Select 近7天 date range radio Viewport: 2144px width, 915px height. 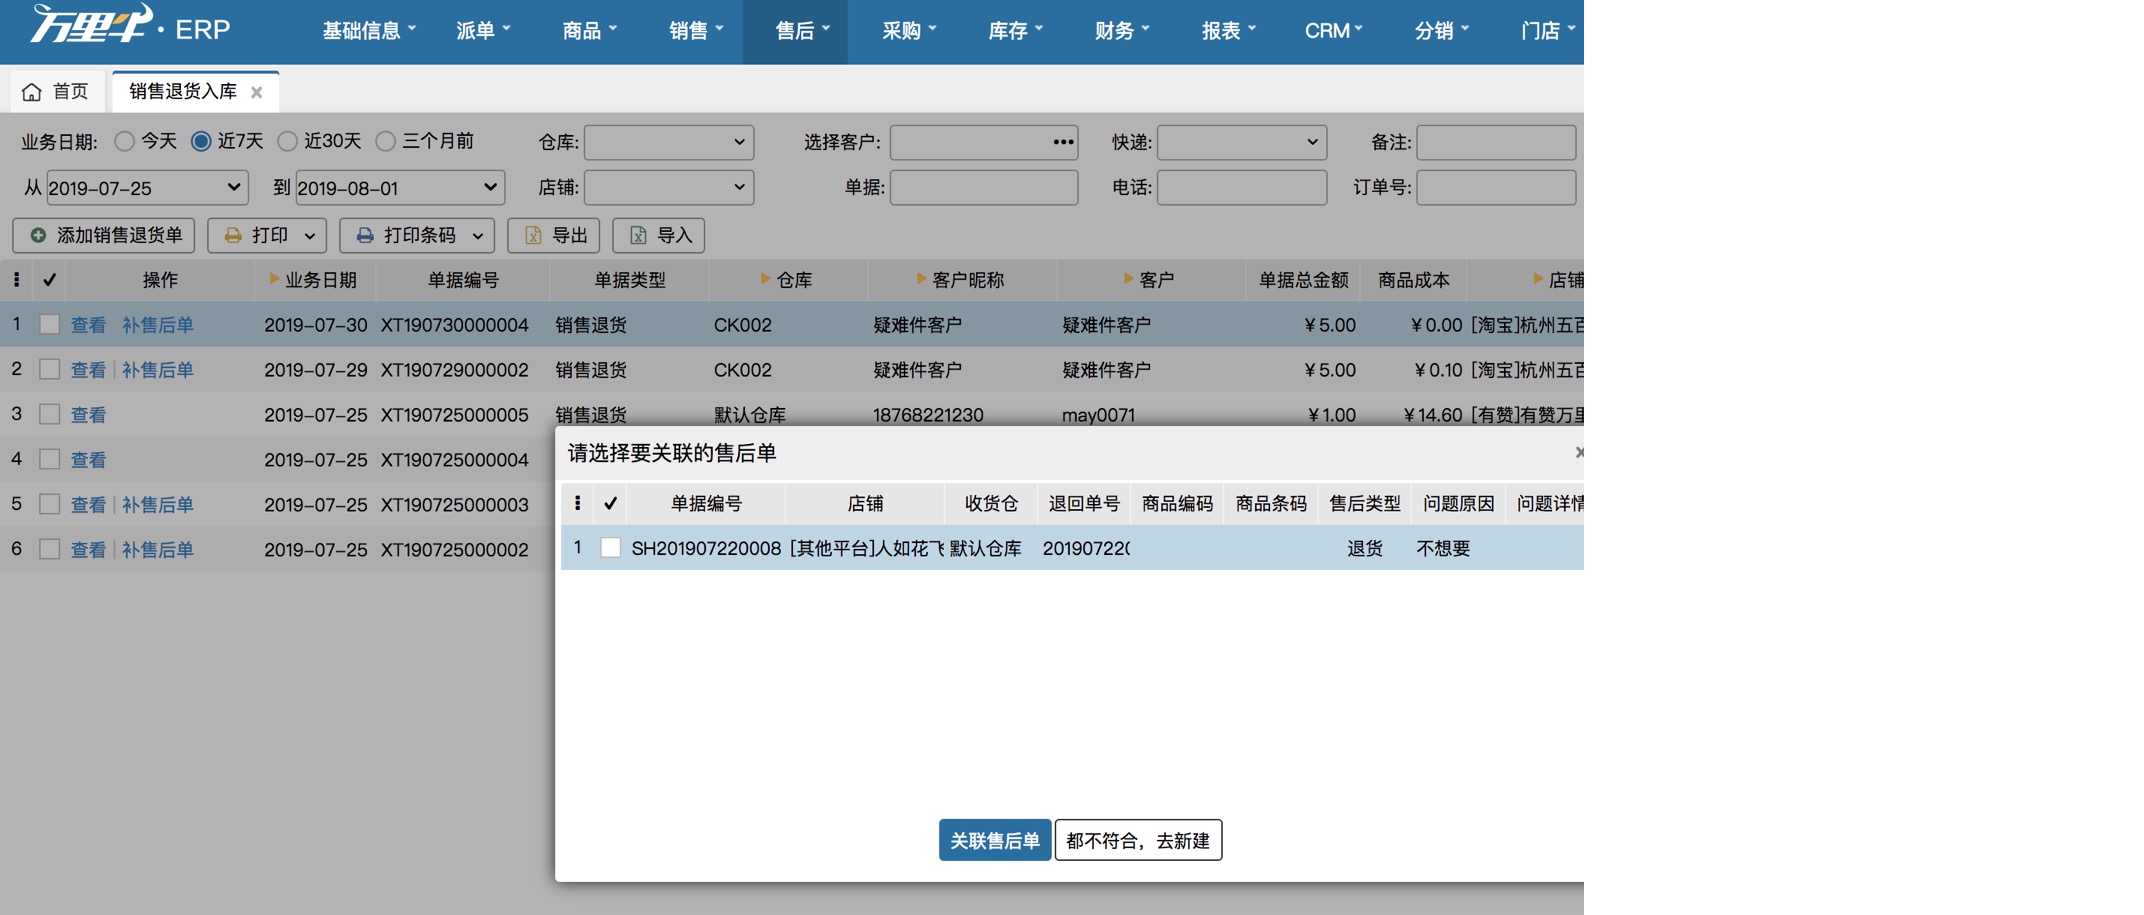pos(201,141)
